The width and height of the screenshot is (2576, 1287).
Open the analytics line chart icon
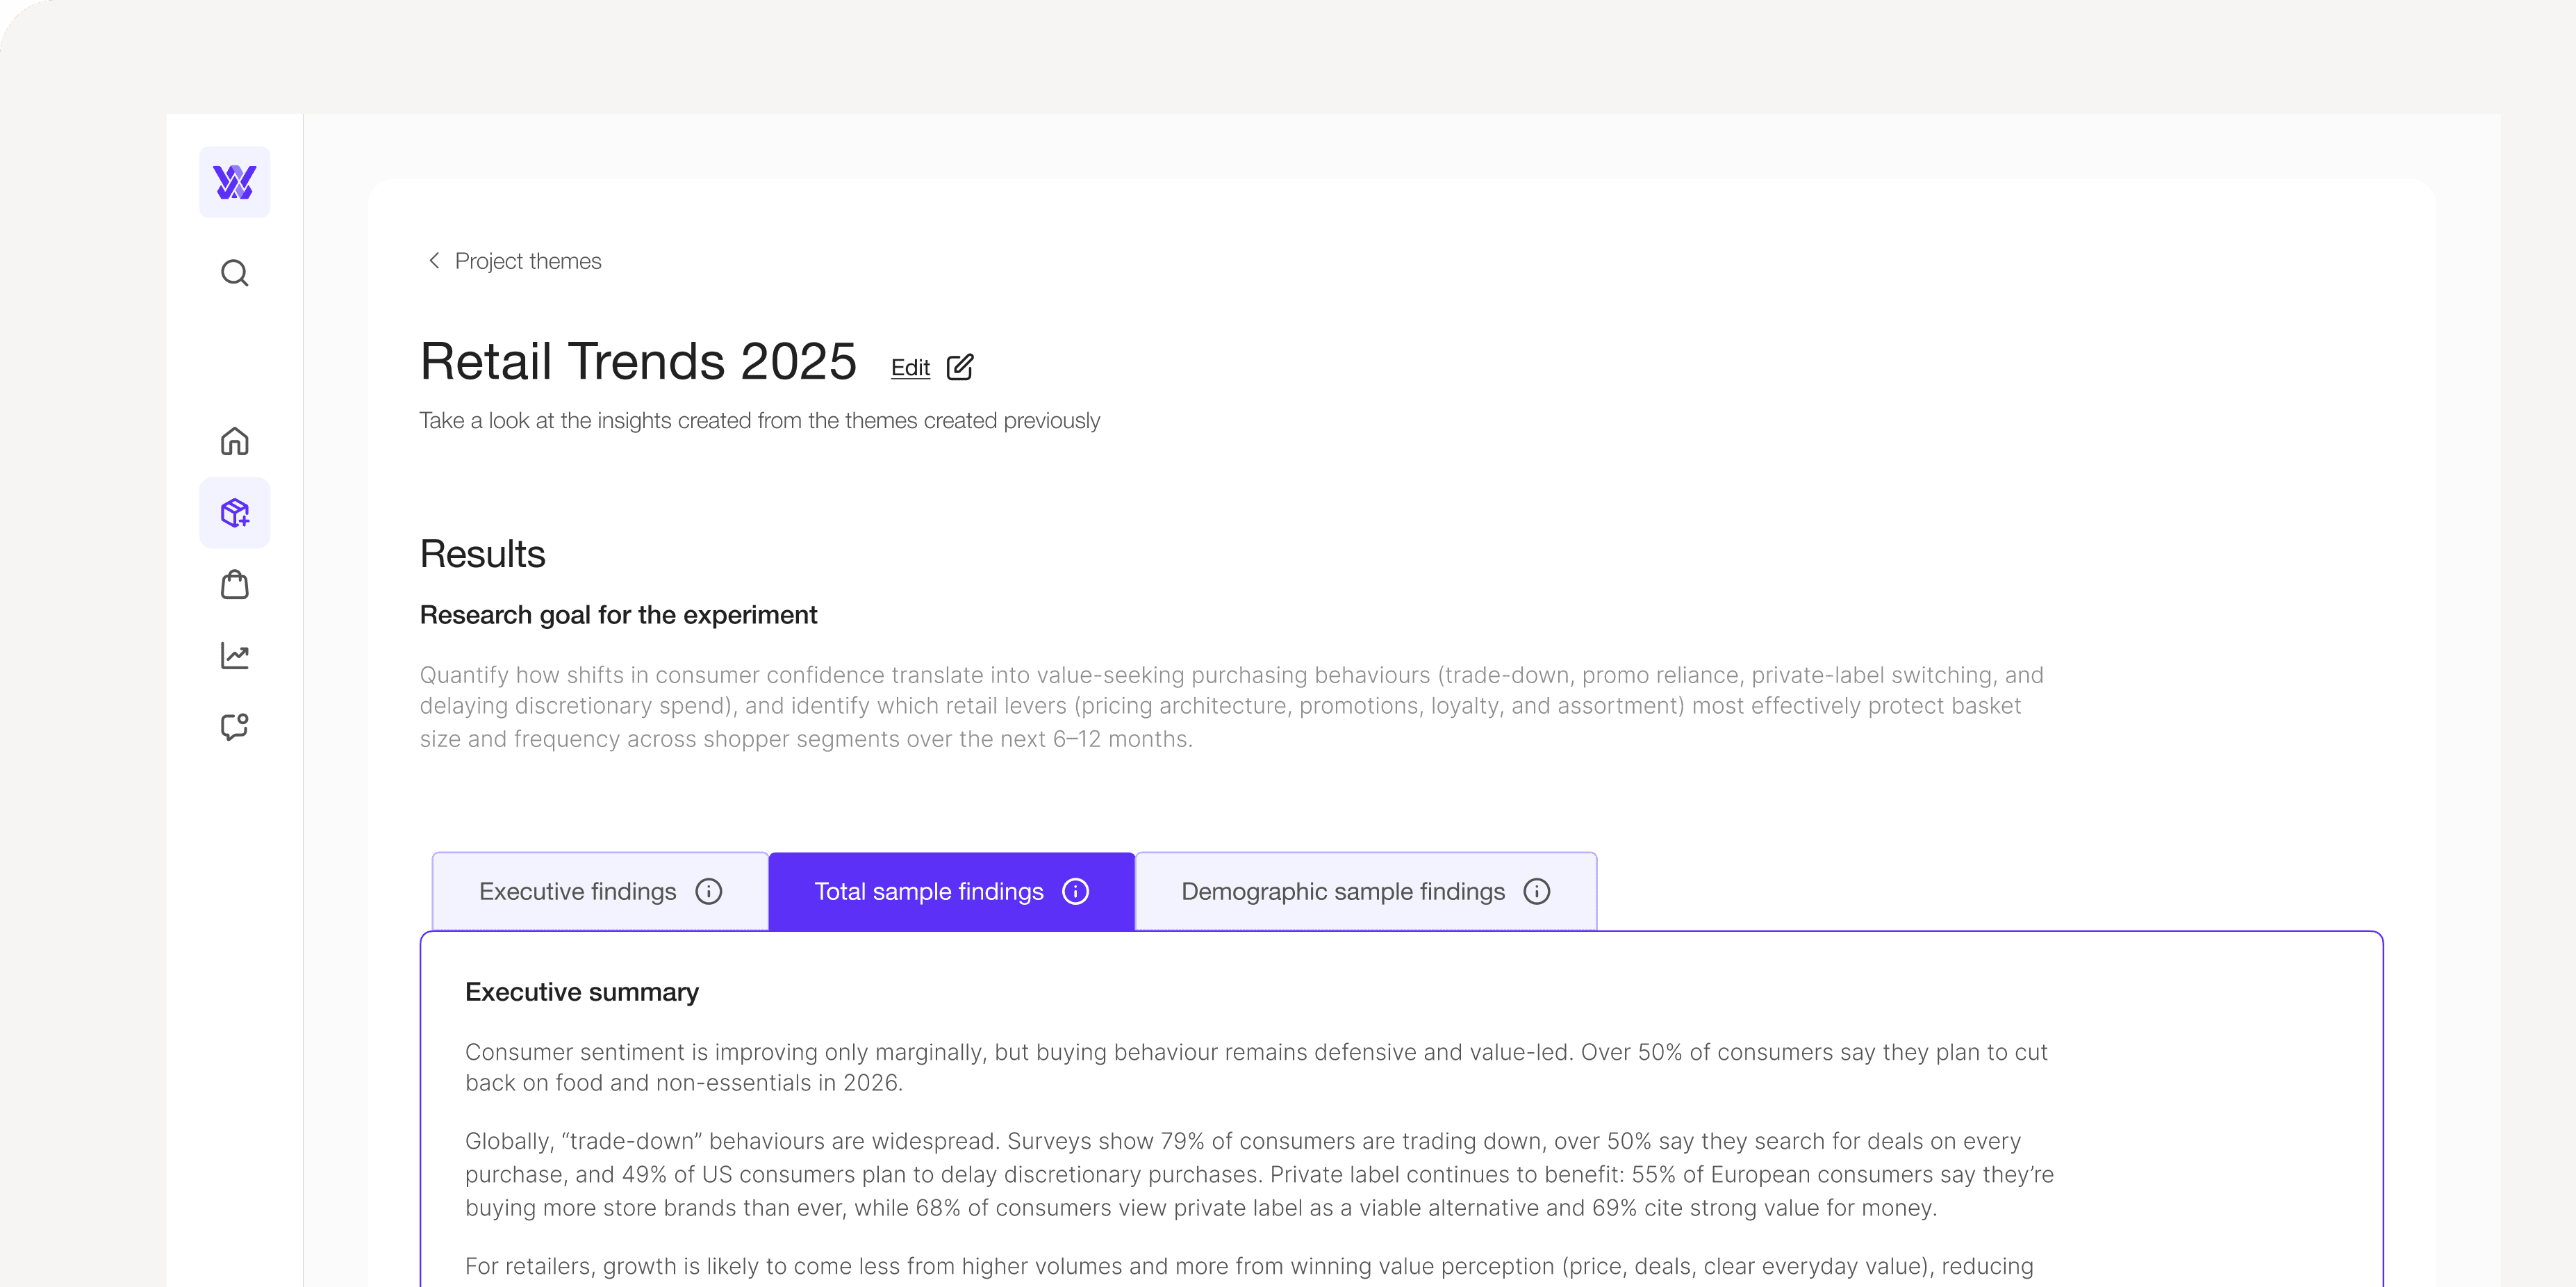tap(234, 656)
